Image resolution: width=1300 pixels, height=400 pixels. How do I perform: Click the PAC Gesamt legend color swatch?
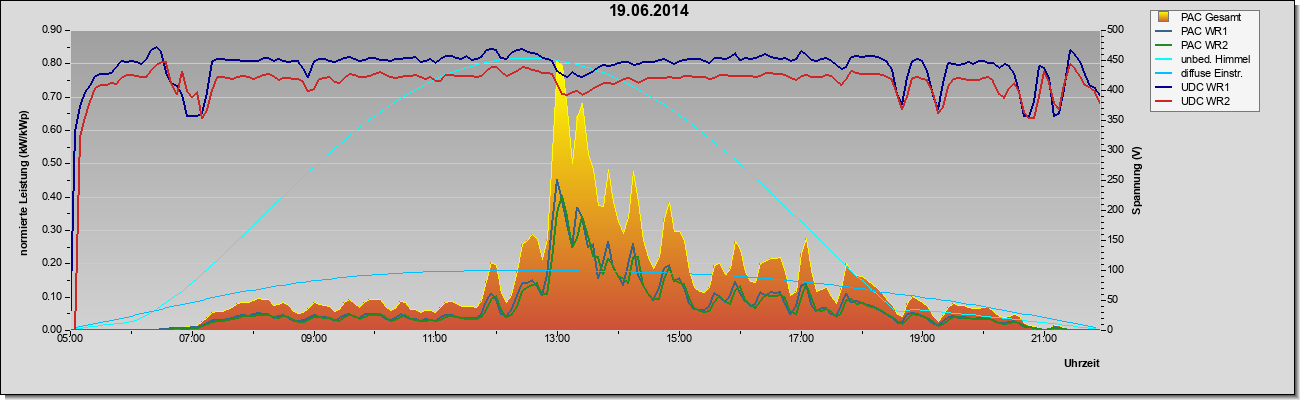(x=1165, y=17)
